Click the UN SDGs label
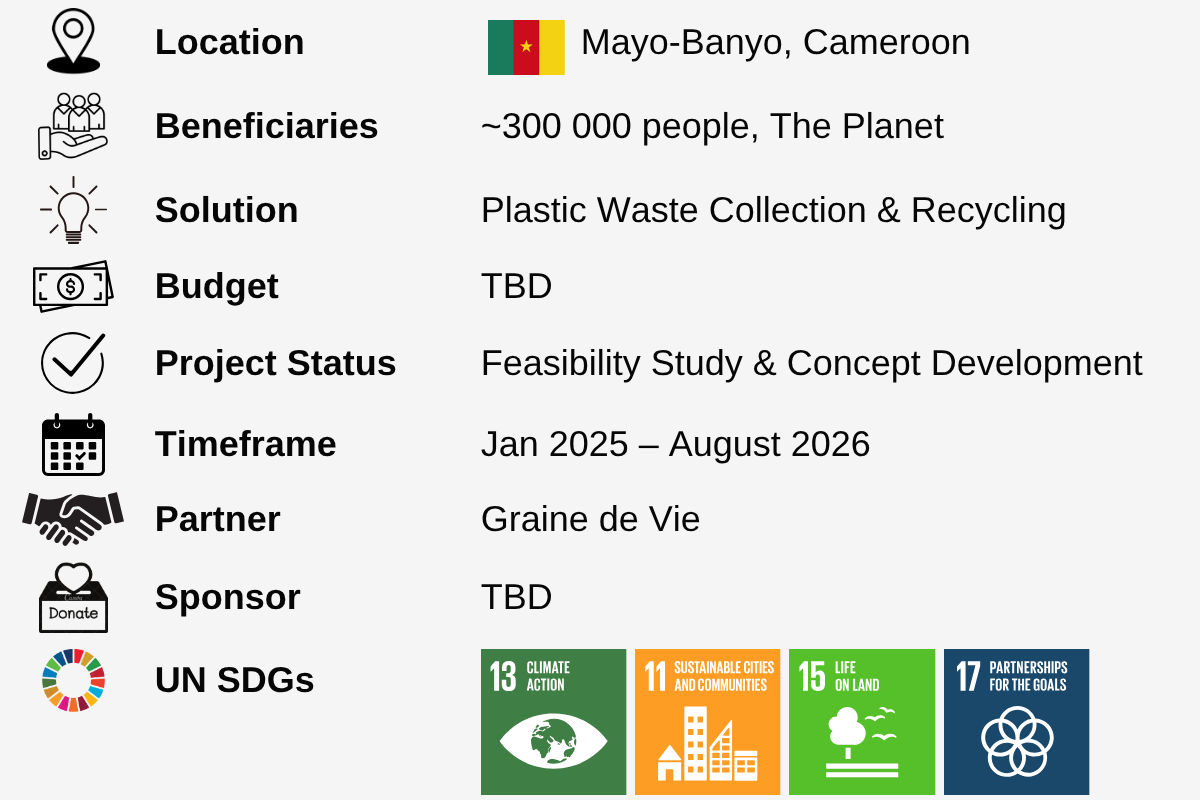This screenshot has width=1200, height=800. tap(234, 680)
